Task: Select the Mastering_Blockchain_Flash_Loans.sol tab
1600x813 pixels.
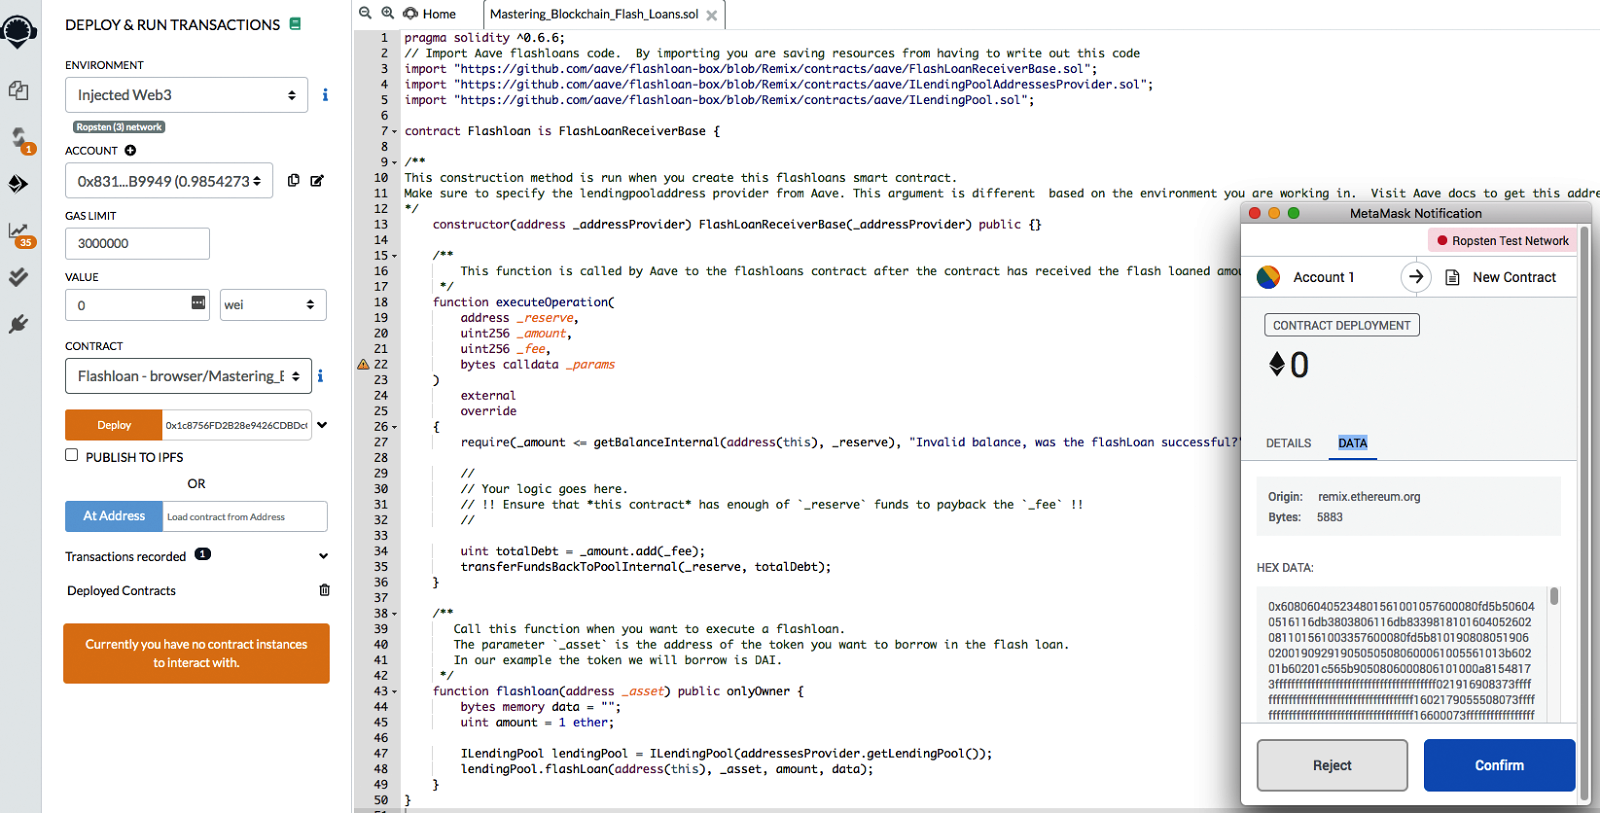Action: tap(594, 14)
